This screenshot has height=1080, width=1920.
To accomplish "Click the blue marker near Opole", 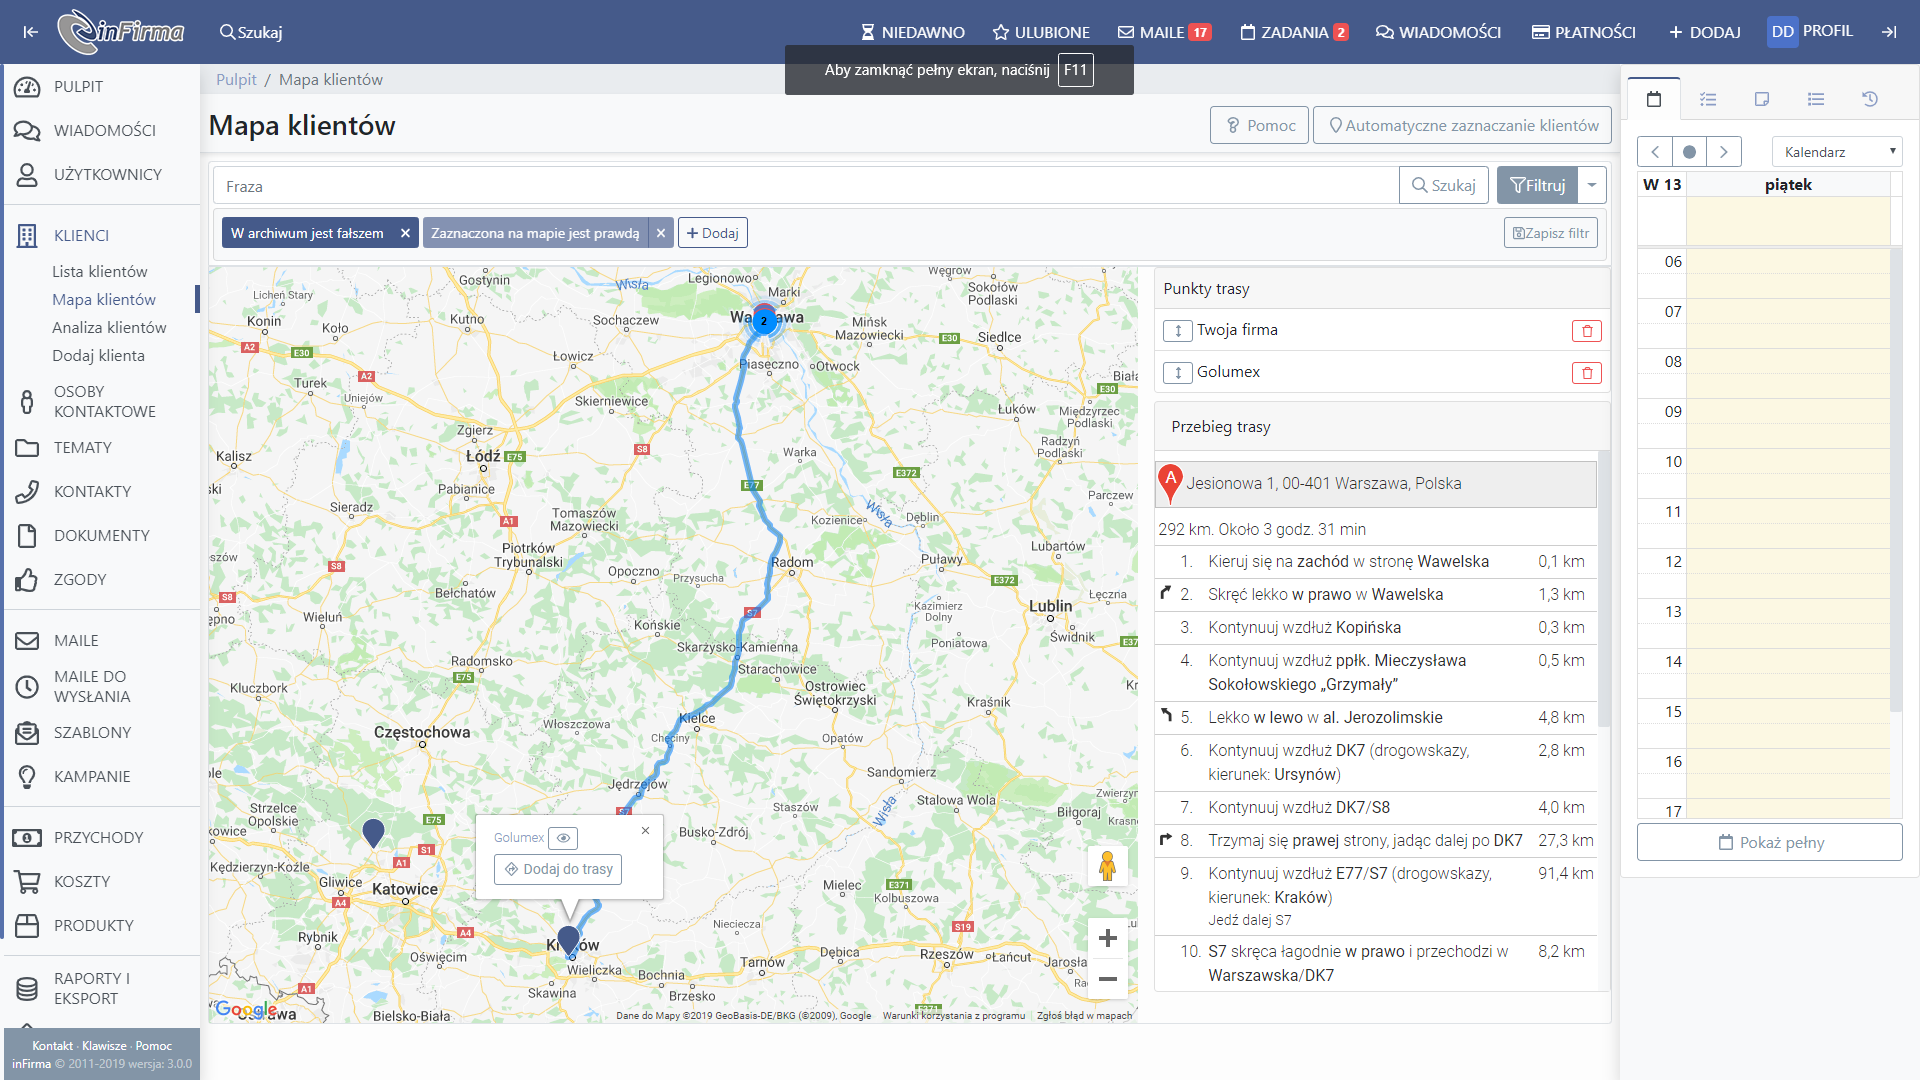I will [373, 832].
